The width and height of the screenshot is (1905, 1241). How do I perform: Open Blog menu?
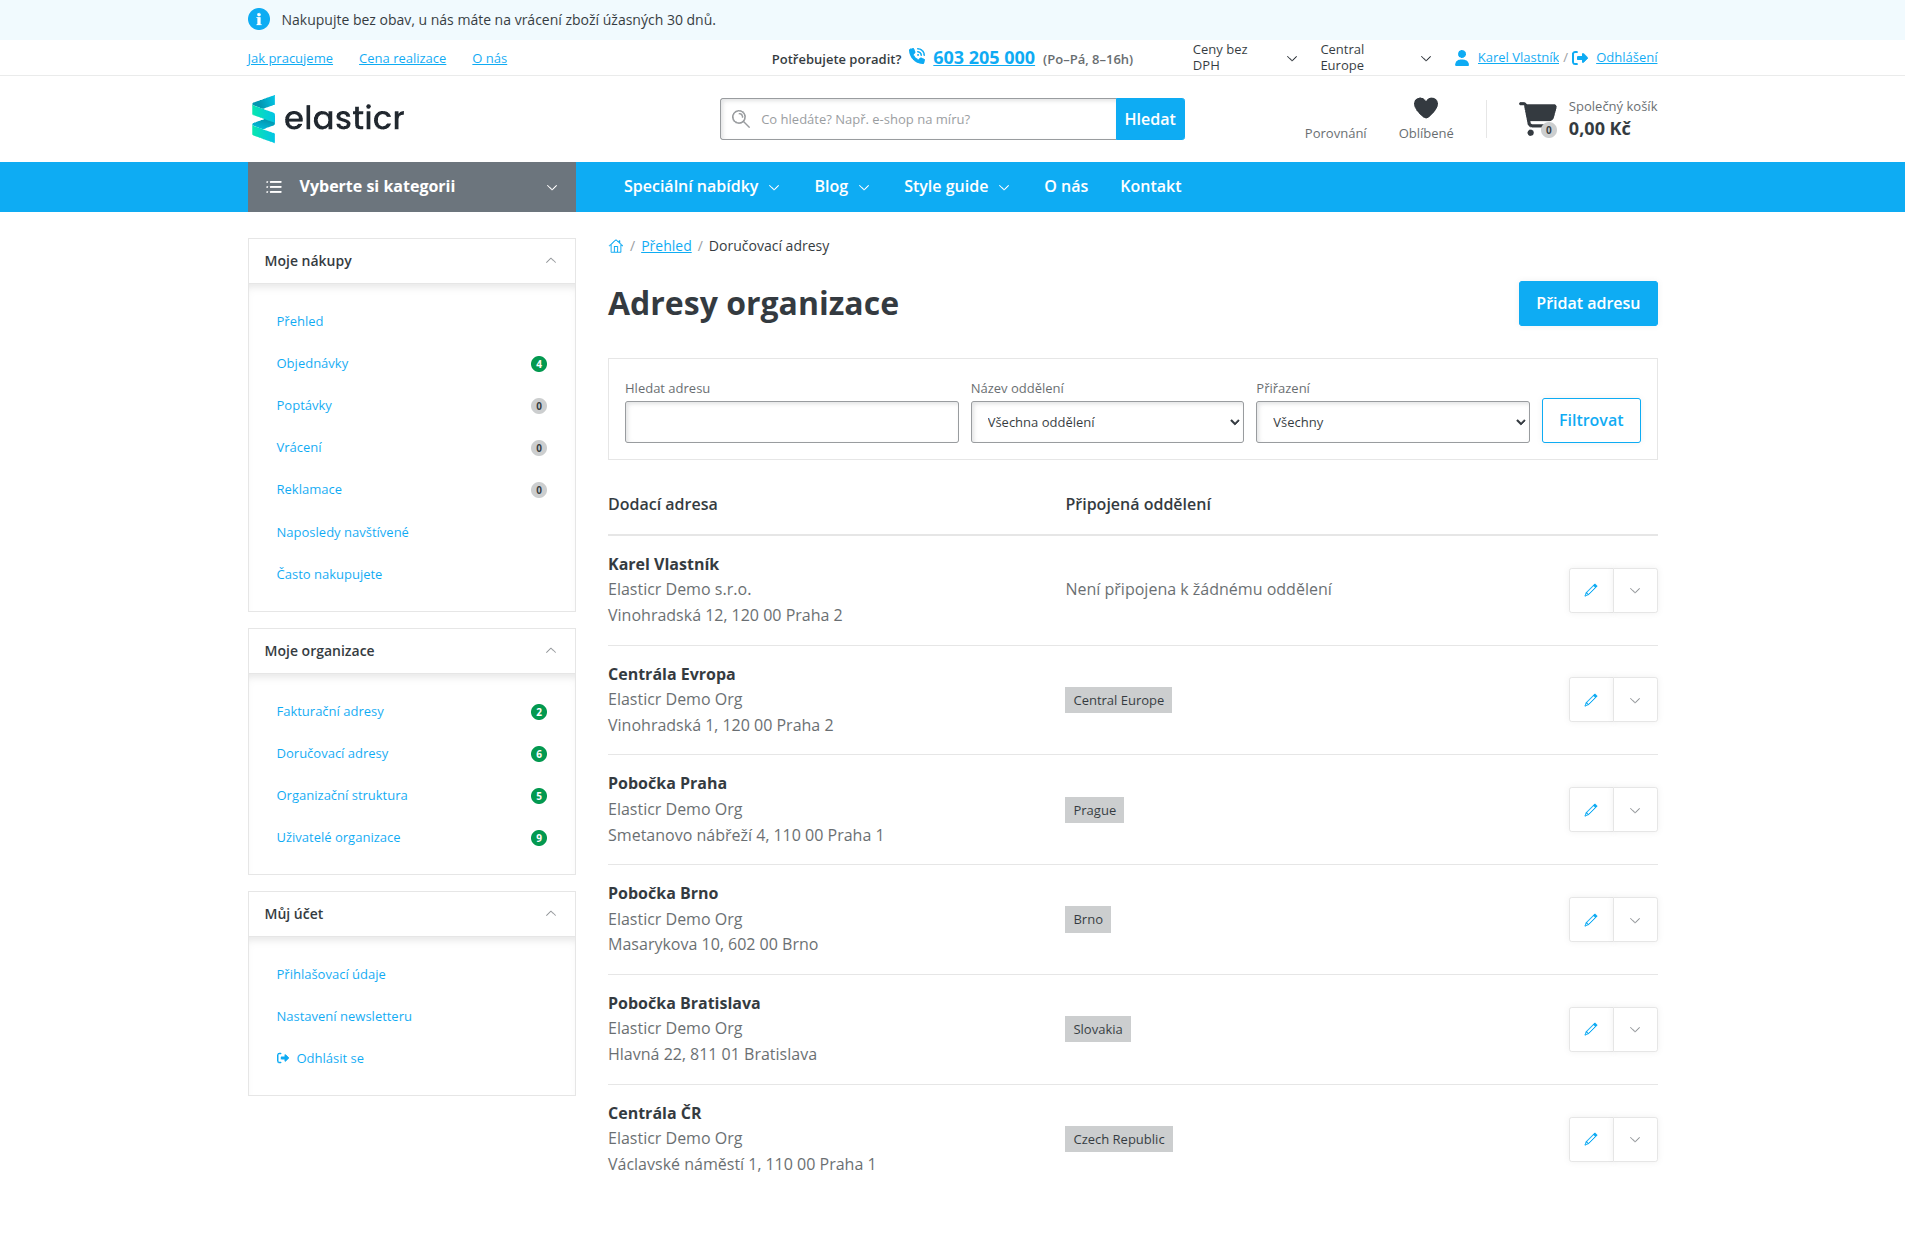(x=842, y=187)
